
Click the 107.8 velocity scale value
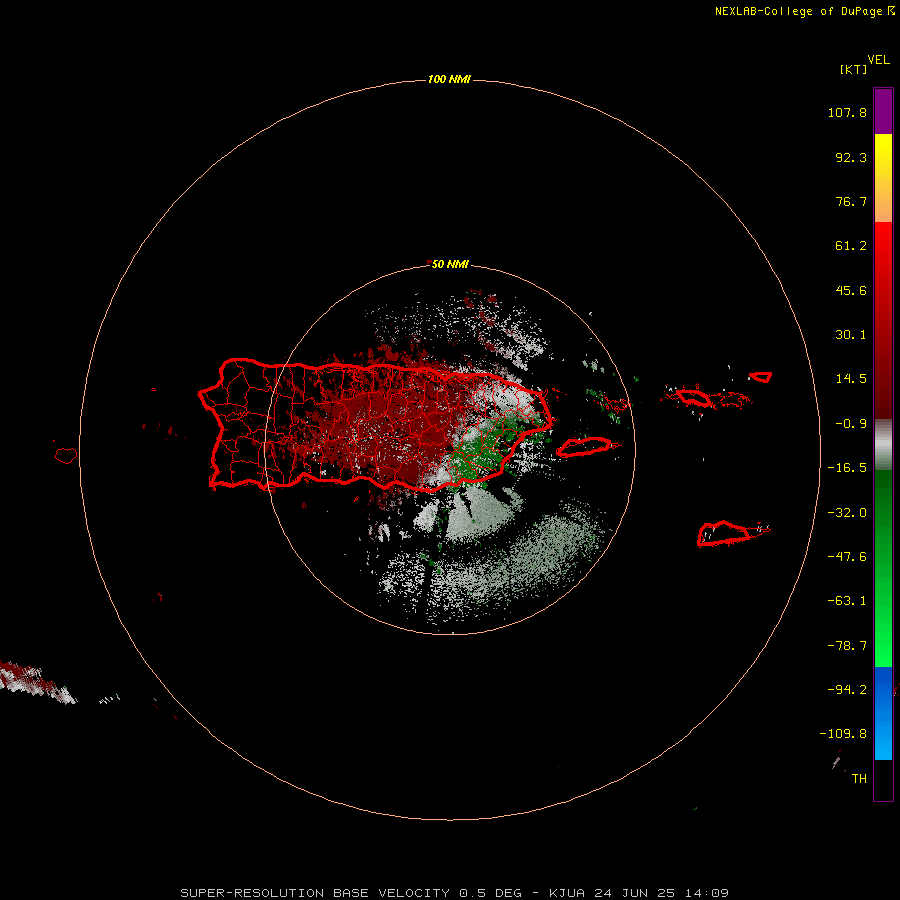[847, 112]
